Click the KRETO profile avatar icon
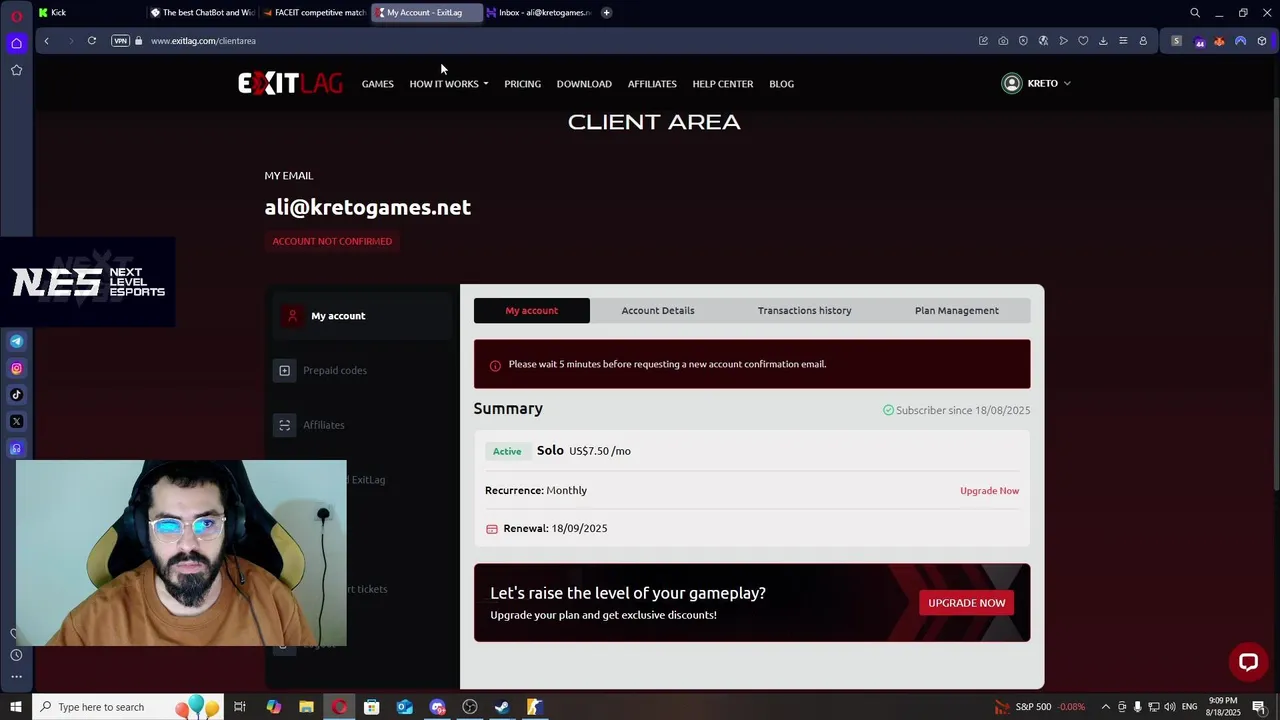Screen dimensions: 1280x720 click(1012, 84)
